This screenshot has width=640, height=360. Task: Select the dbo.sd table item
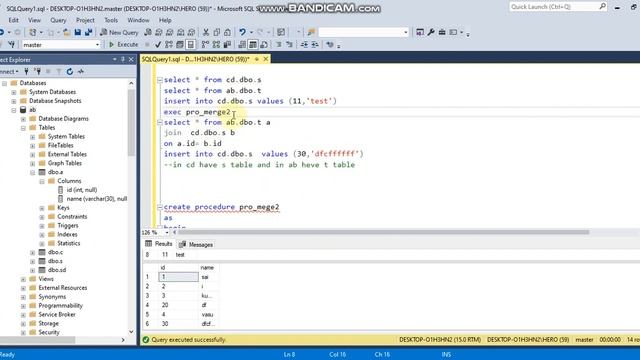[x=57, y=270]
